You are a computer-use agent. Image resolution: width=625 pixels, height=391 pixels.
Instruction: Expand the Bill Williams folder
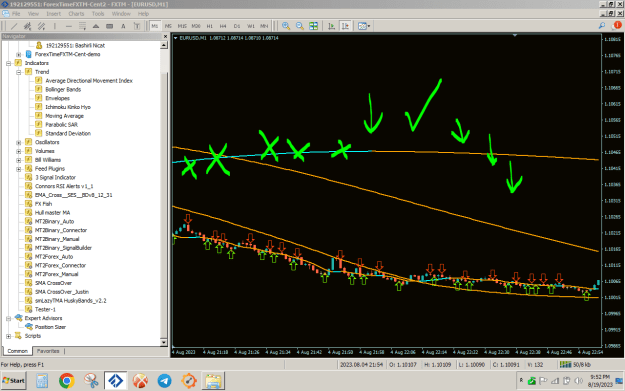click(18, 160)
